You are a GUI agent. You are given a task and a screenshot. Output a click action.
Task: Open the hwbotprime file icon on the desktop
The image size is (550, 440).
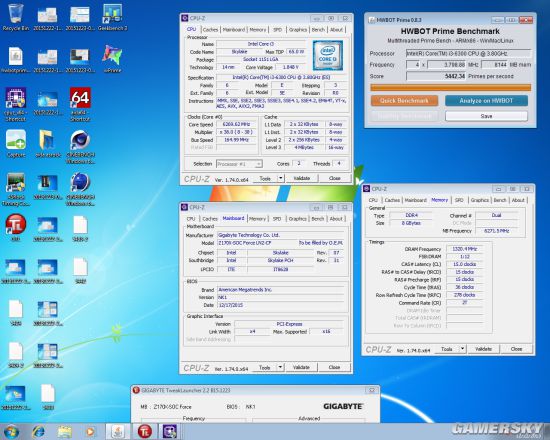15,59
